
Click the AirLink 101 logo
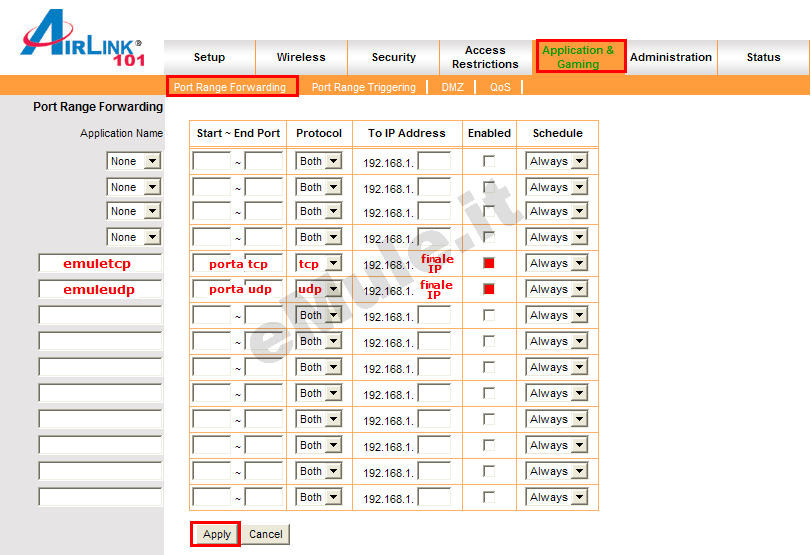click(x=82, y=43)
